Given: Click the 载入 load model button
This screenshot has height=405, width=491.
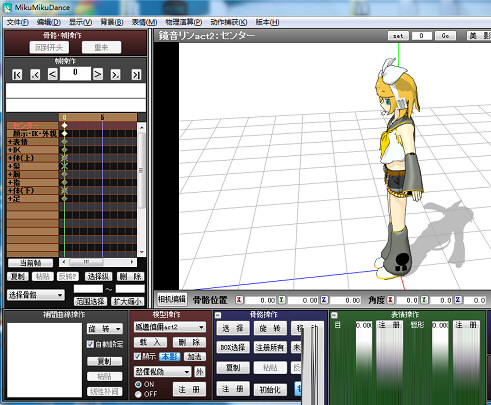Looking at the screenshot, I should [150, 342].
